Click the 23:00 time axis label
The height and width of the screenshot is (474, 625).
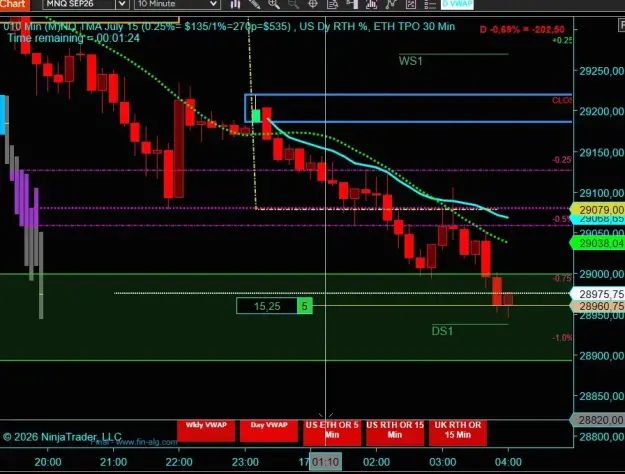[245, 462]
